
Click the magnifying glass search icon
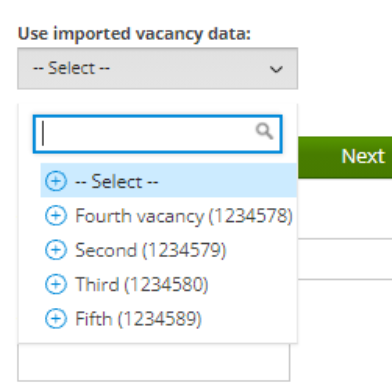click(264, 131)
